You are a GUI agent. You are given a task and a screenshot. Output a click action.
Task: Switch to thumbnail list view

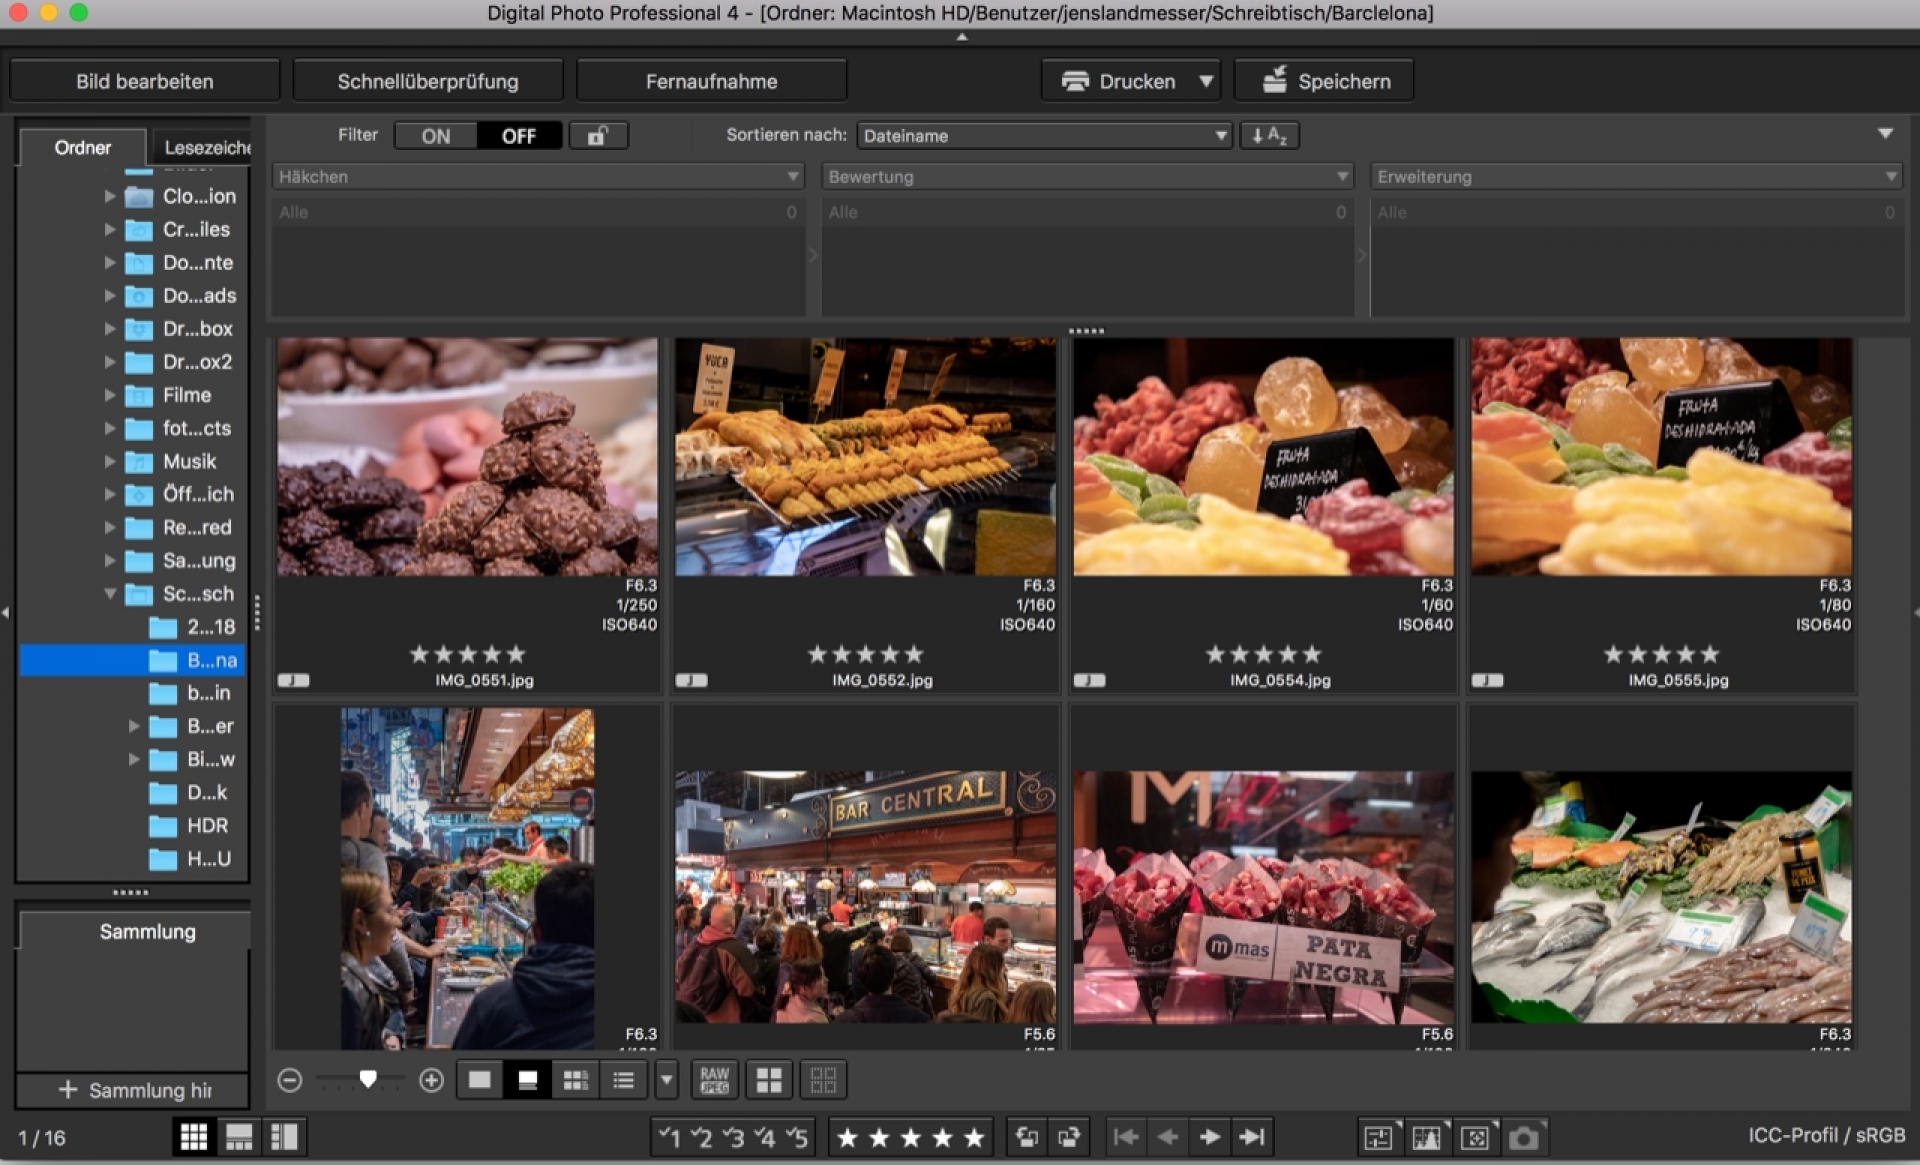623,1080
